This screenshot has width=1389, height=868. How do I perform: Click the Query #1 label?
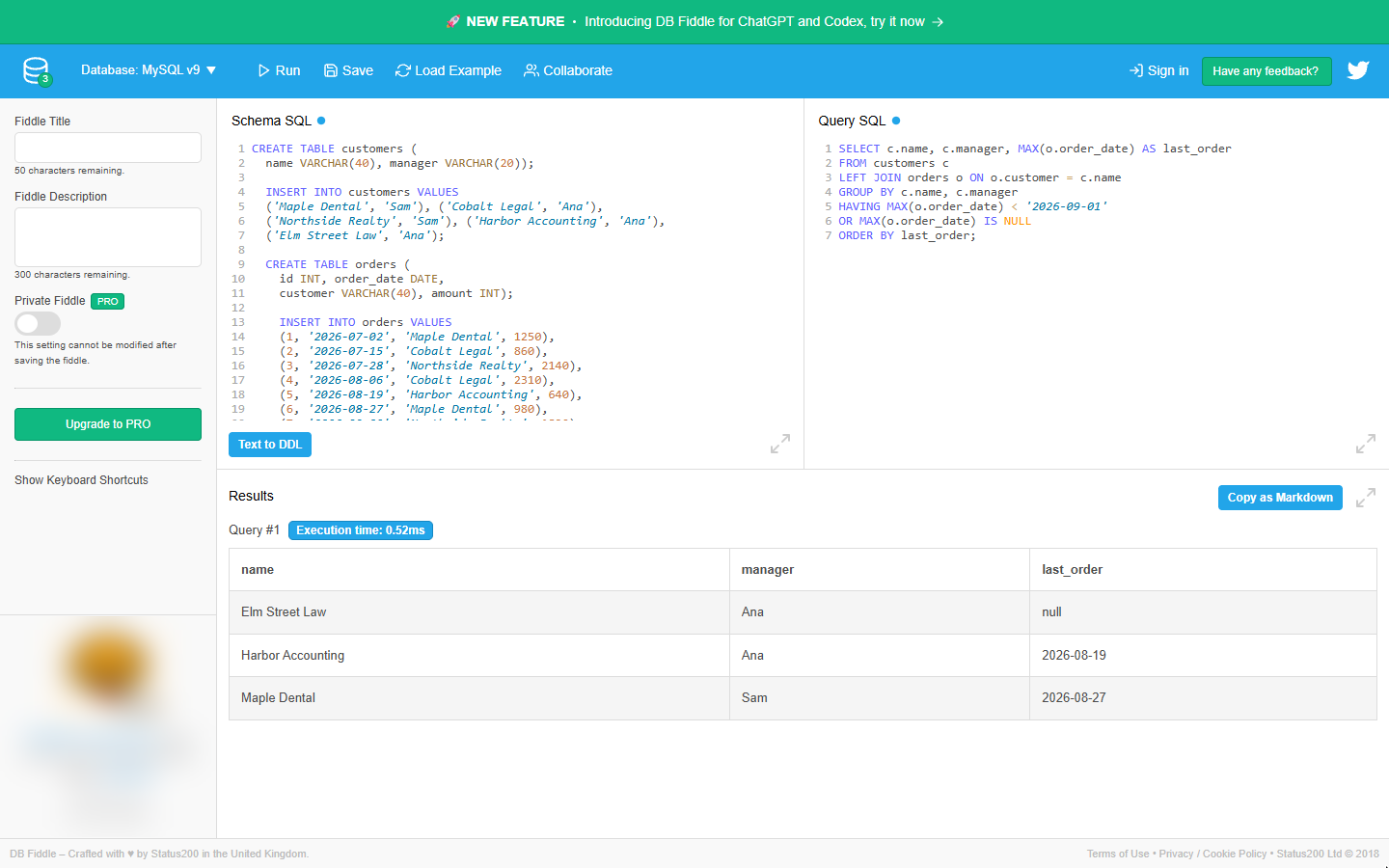tap(255, 530)
